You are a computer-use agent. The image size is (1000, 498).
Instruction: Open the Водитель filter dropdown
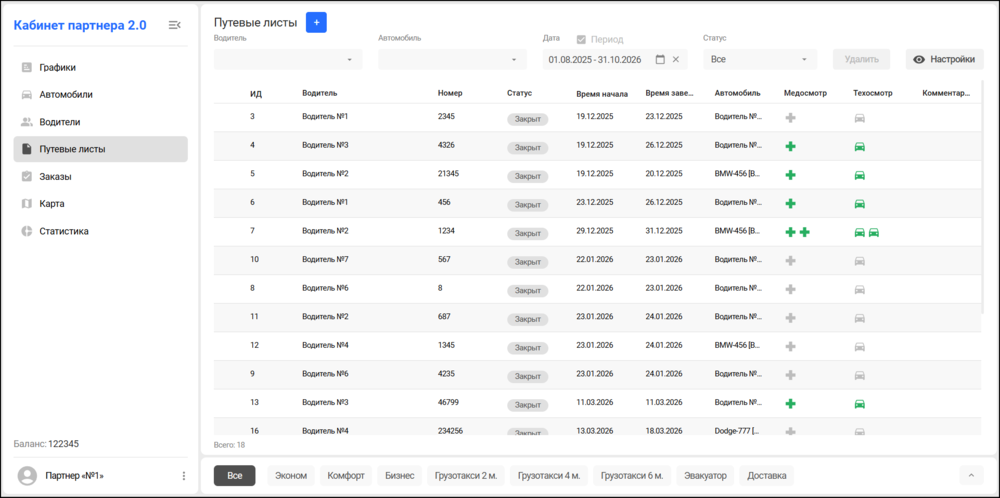click(288, 59)
